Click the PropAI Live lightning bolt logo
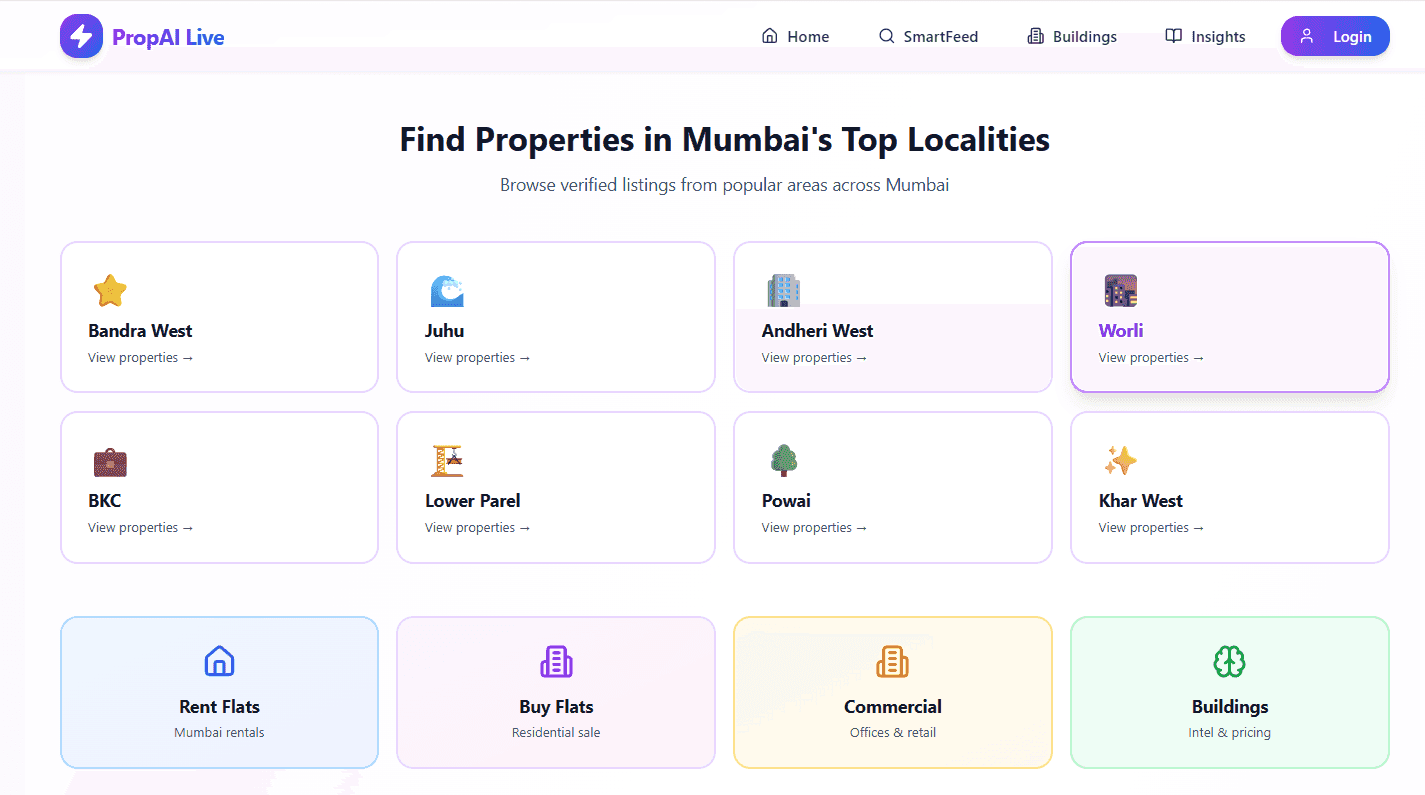The image size is (1425, 795). point(81,37)
